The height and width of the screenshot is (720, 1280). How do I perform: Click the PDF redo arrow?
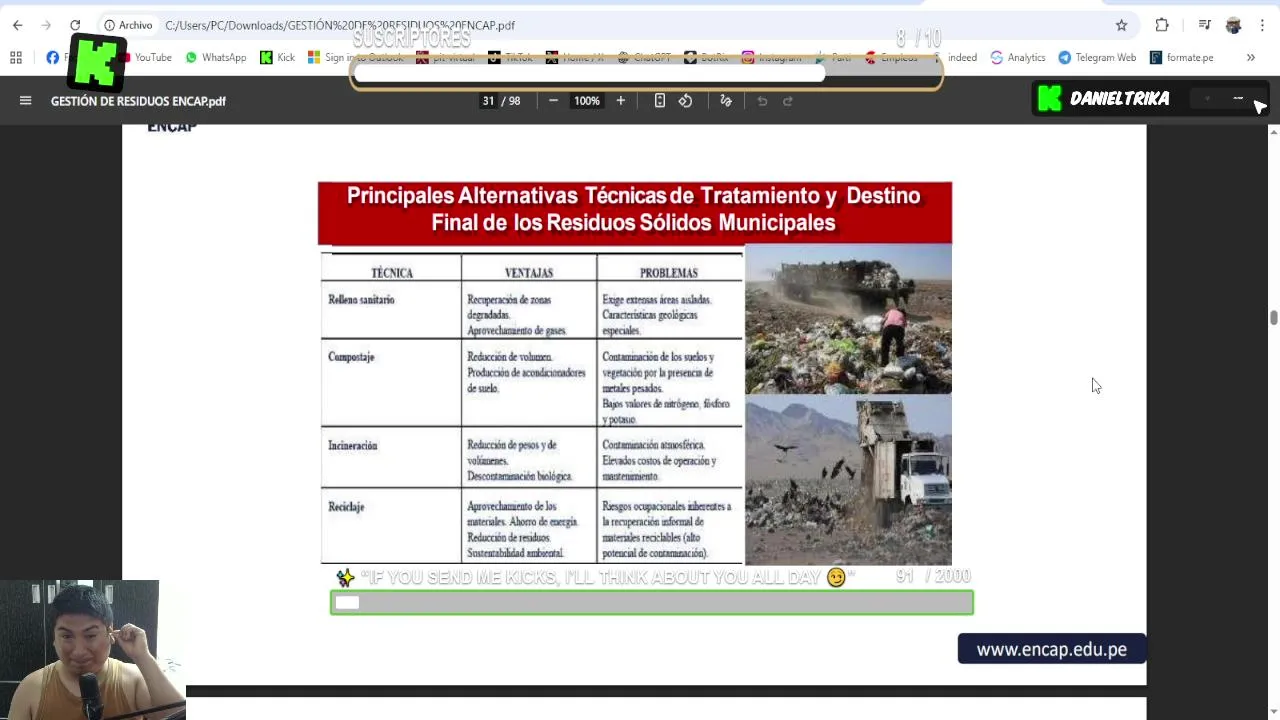tap(787, 100)
